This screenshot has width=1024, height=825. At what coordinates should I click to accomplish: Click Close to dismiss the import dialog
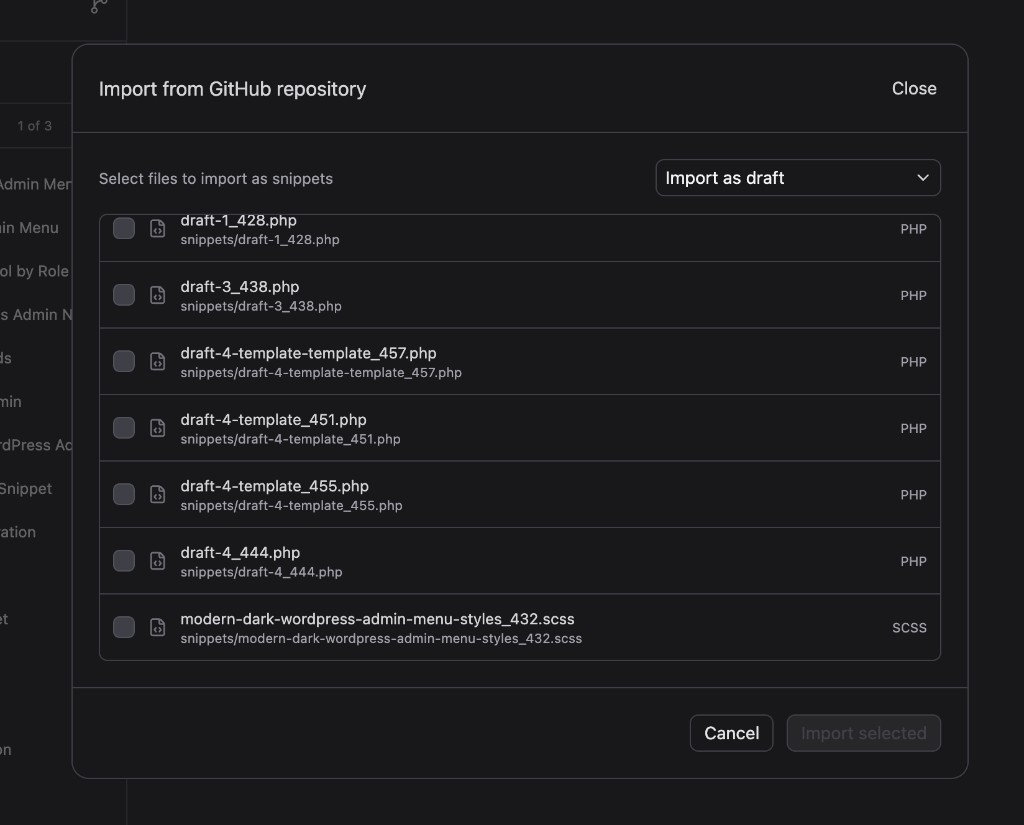pyautogui.click(x=913, y=89)
